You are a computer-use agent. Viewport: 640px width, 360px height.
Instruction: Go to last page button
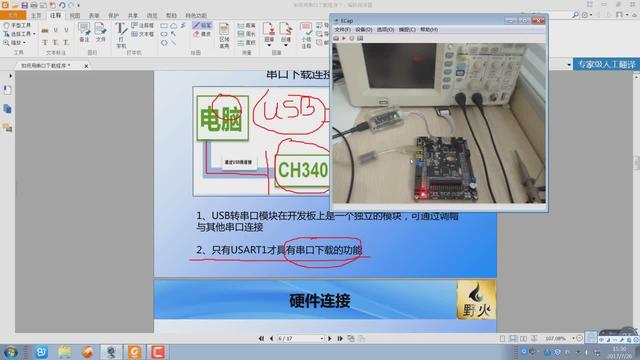click(x=340, y=338)
